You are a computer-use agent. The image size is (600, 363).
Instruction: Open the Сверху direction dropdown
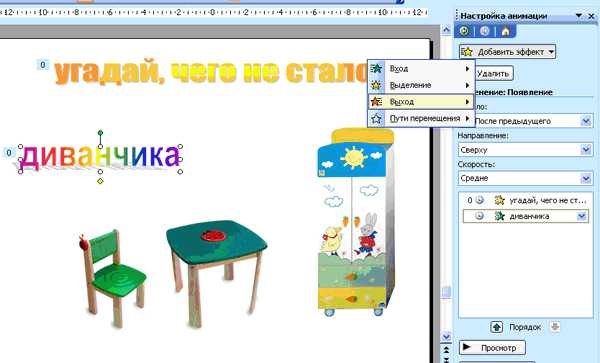tap(586, 150)
